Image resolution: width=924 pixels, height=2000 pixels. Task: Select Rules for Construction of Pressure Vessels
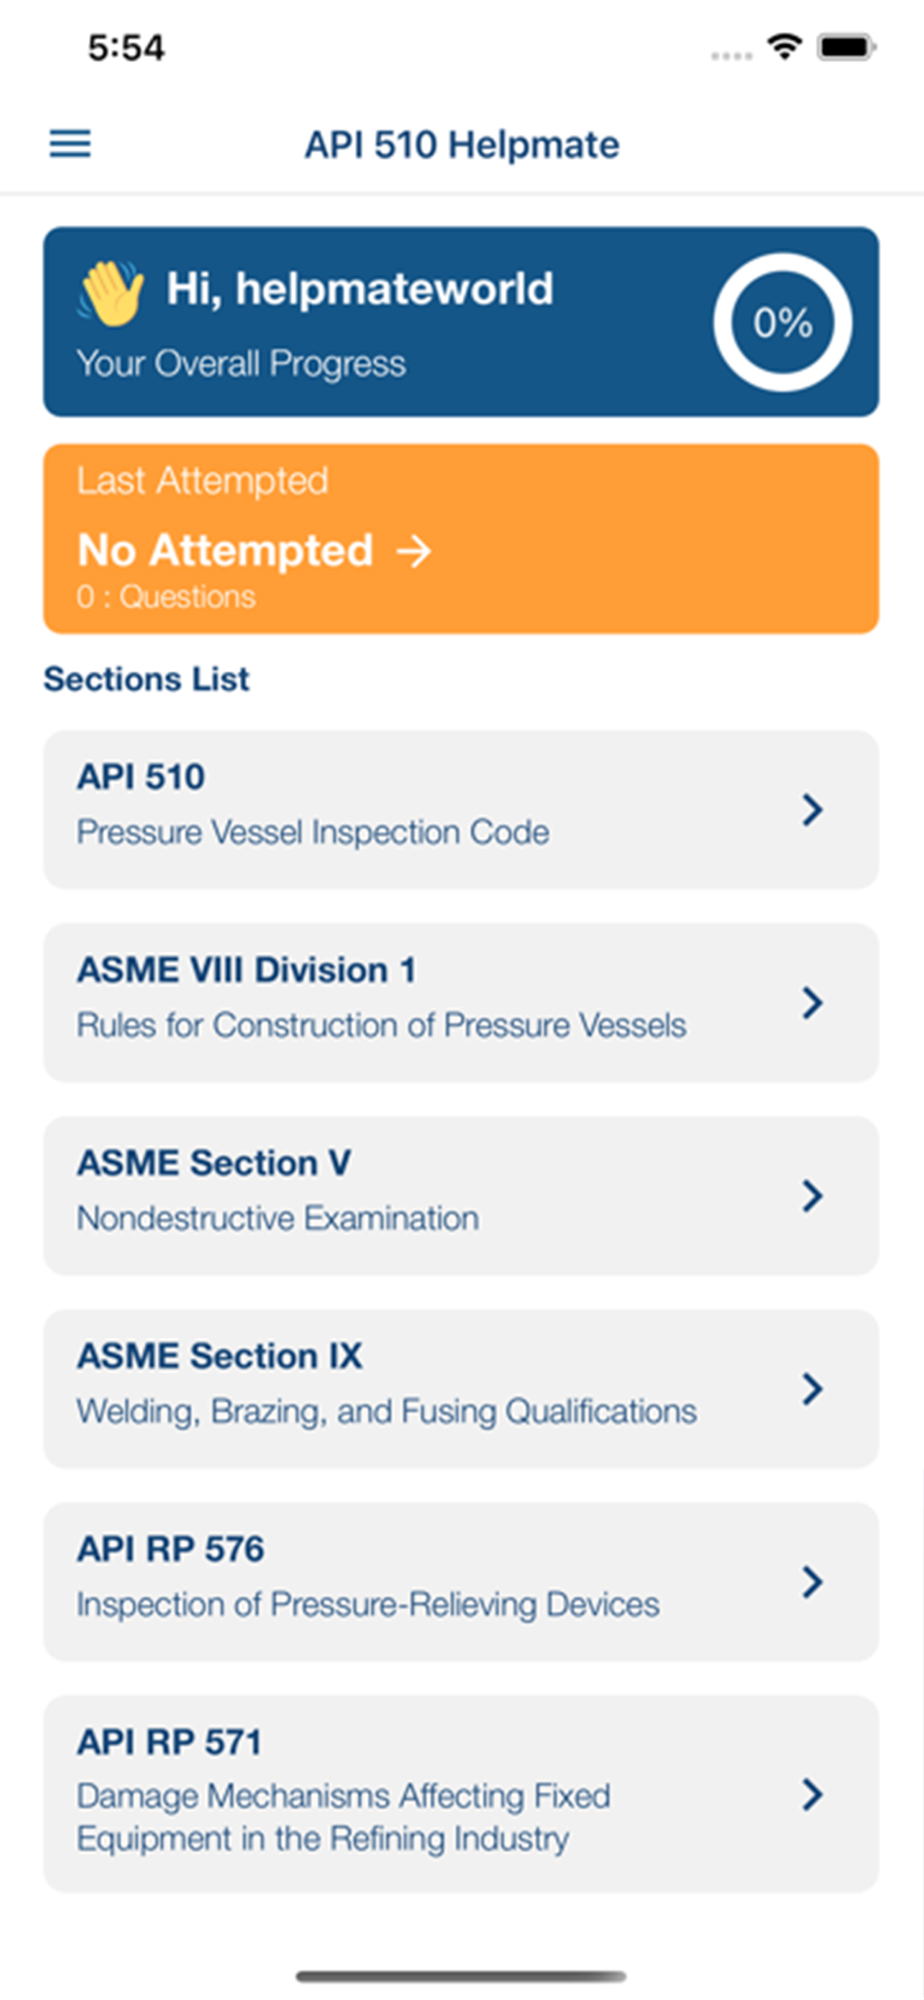coord(381,1025)
